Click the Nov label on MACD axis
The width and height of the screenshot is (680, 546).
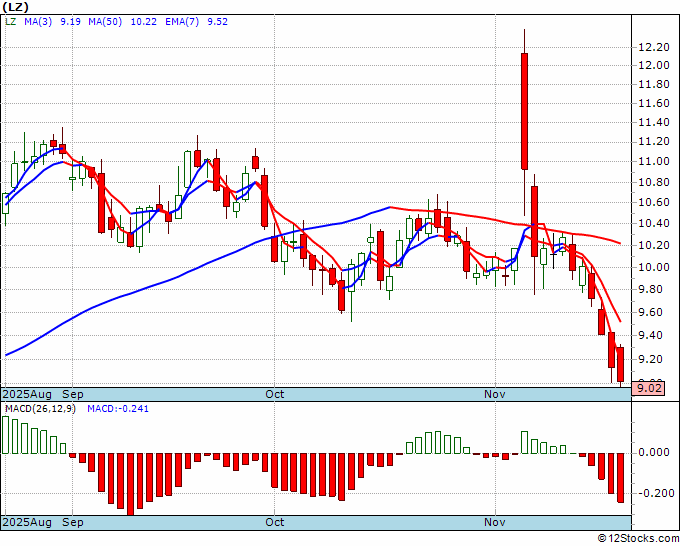click(x=495, y=522)
